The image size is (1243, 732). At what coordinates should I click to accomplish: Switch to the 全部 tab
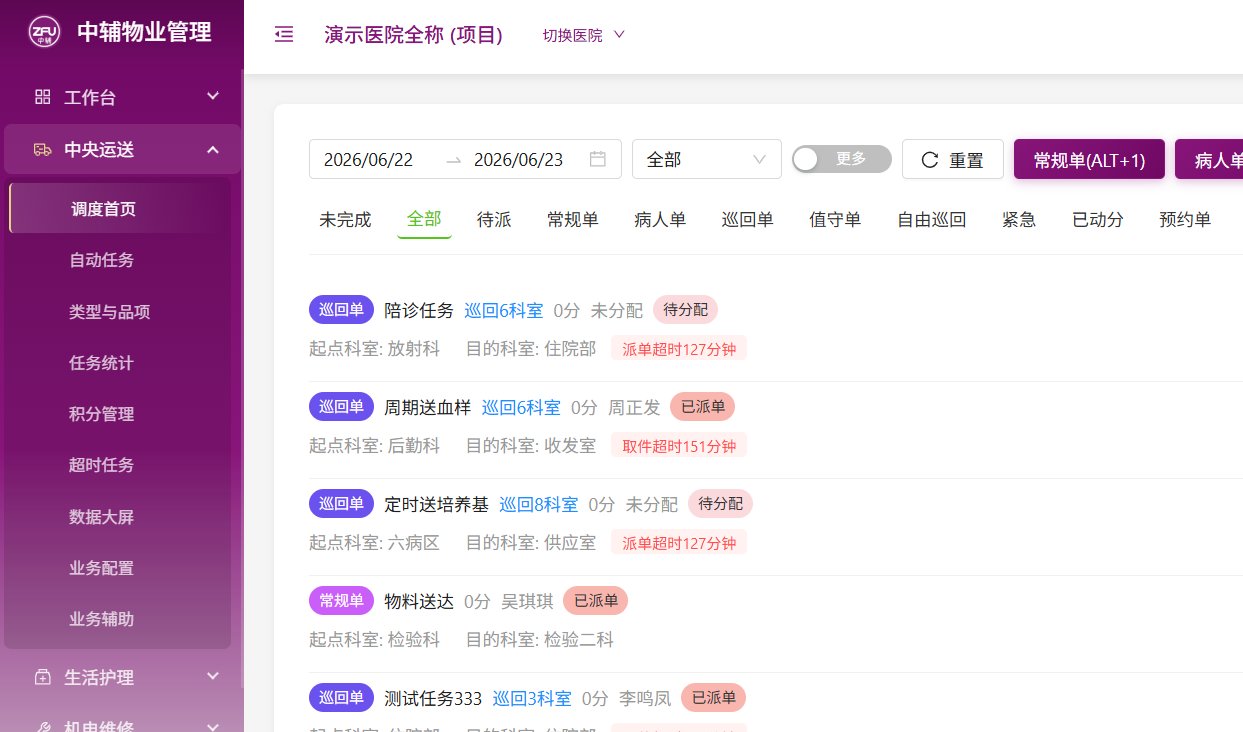pyautogui.click(x=424, y=219)
